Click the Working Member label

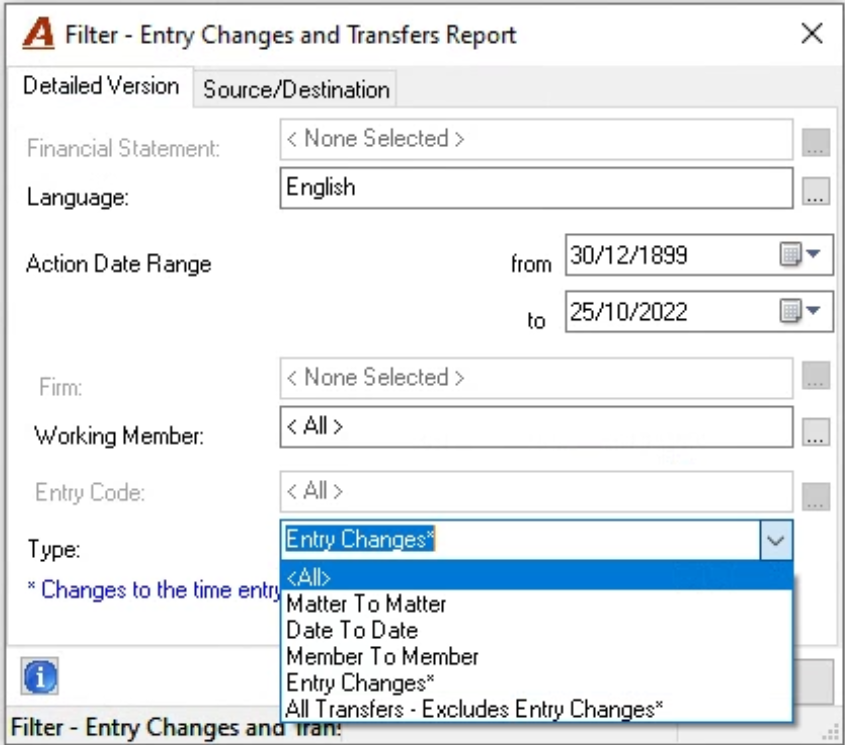click(119, 436)
